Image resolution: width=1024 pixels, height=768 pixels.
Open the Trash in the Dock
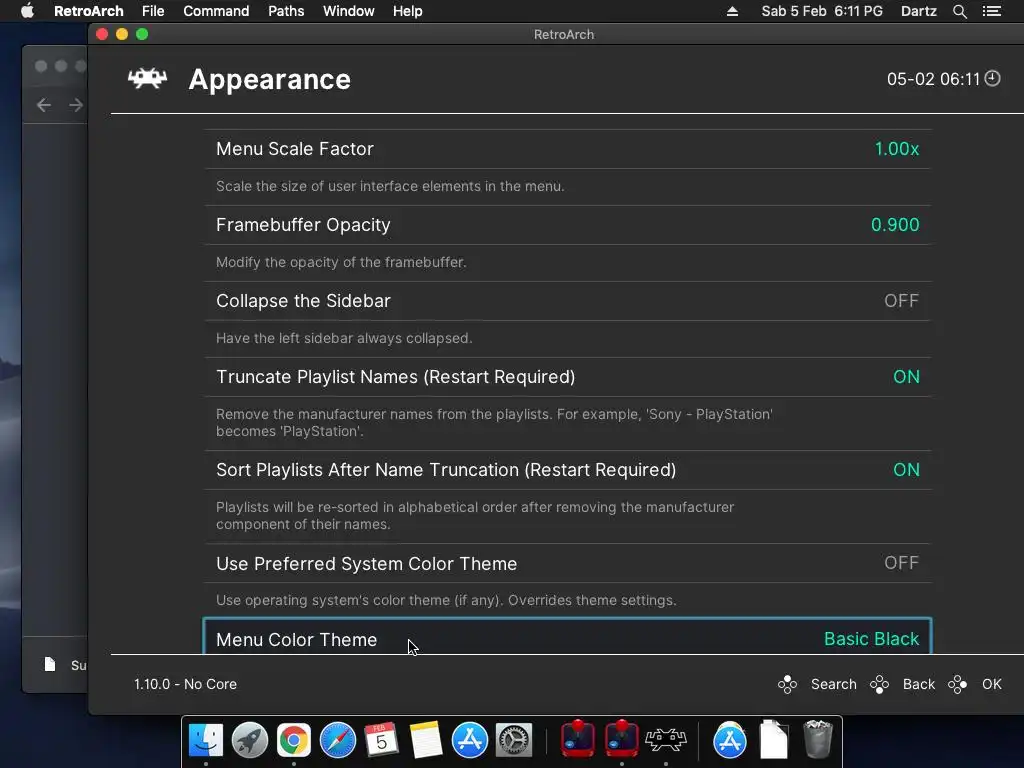click(x=818, y=740)
